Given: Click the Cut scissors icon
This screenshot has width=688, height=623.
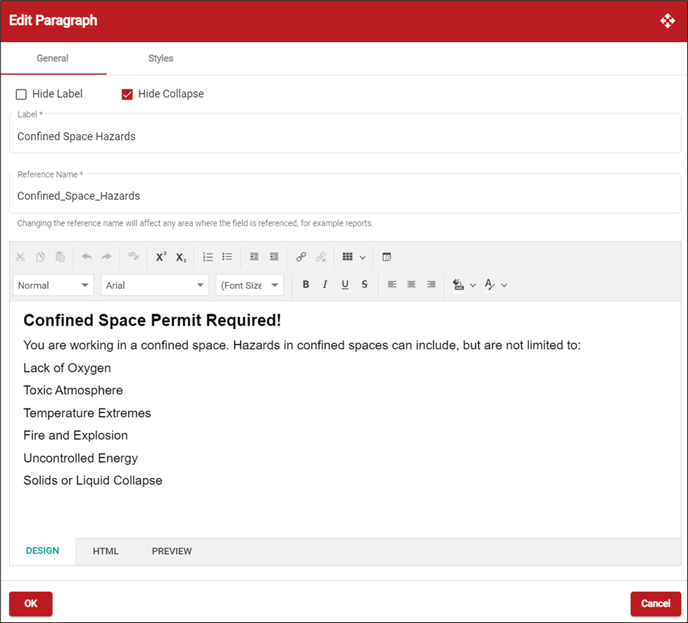Looking at the screenshot, I should [x=20, y=257].
